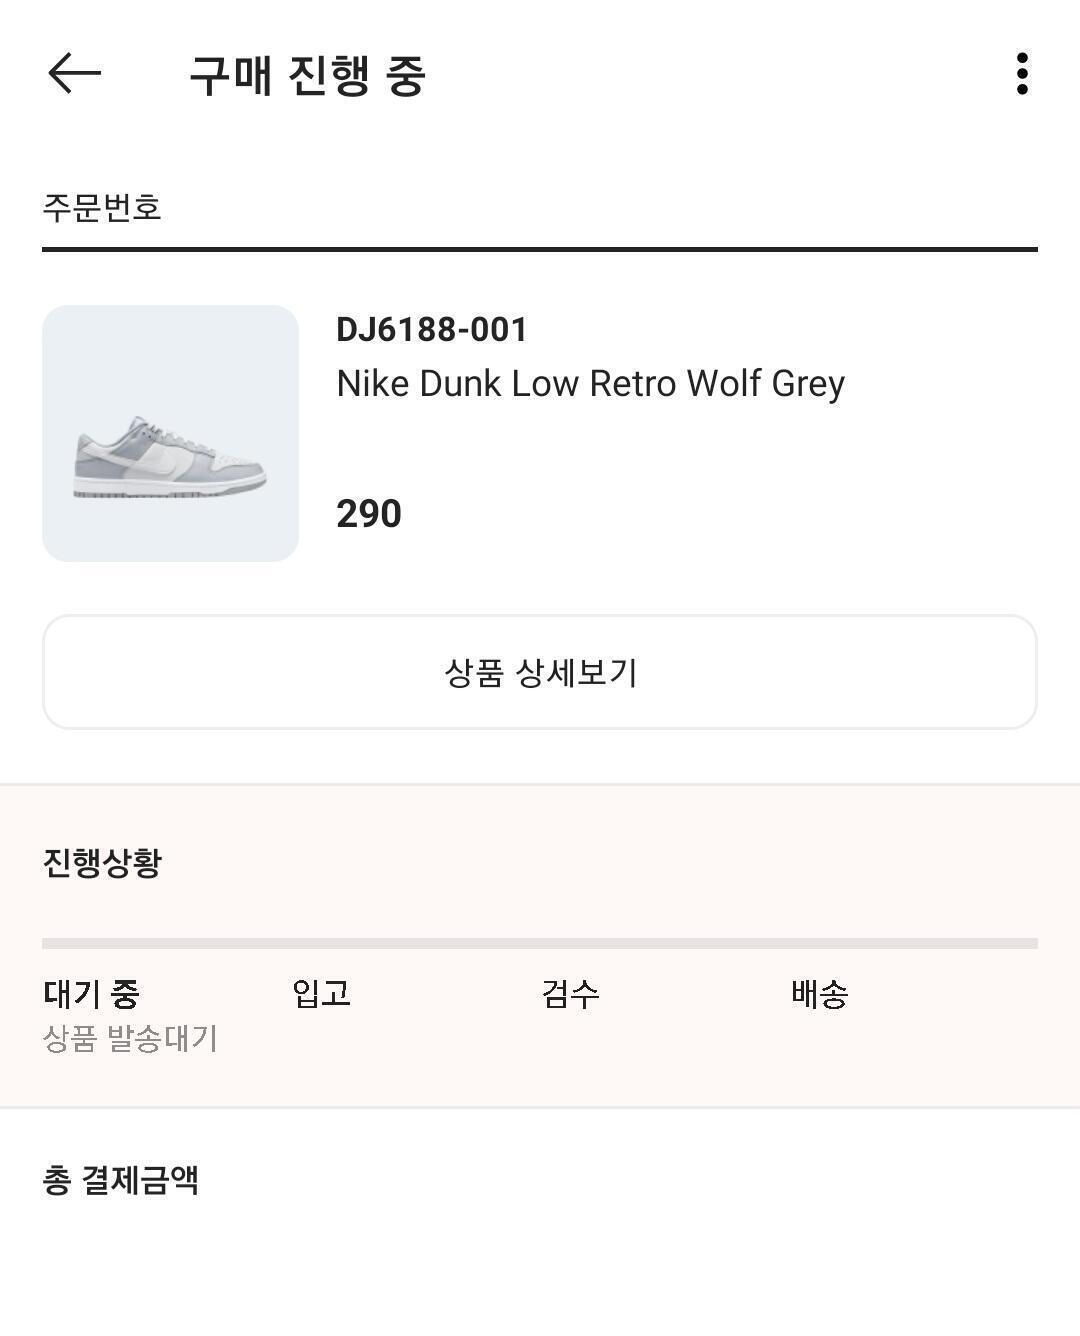This screenshot has height=1336, width=1080.
Task: Select the 검수 progress step
Action: pos(570,994)
